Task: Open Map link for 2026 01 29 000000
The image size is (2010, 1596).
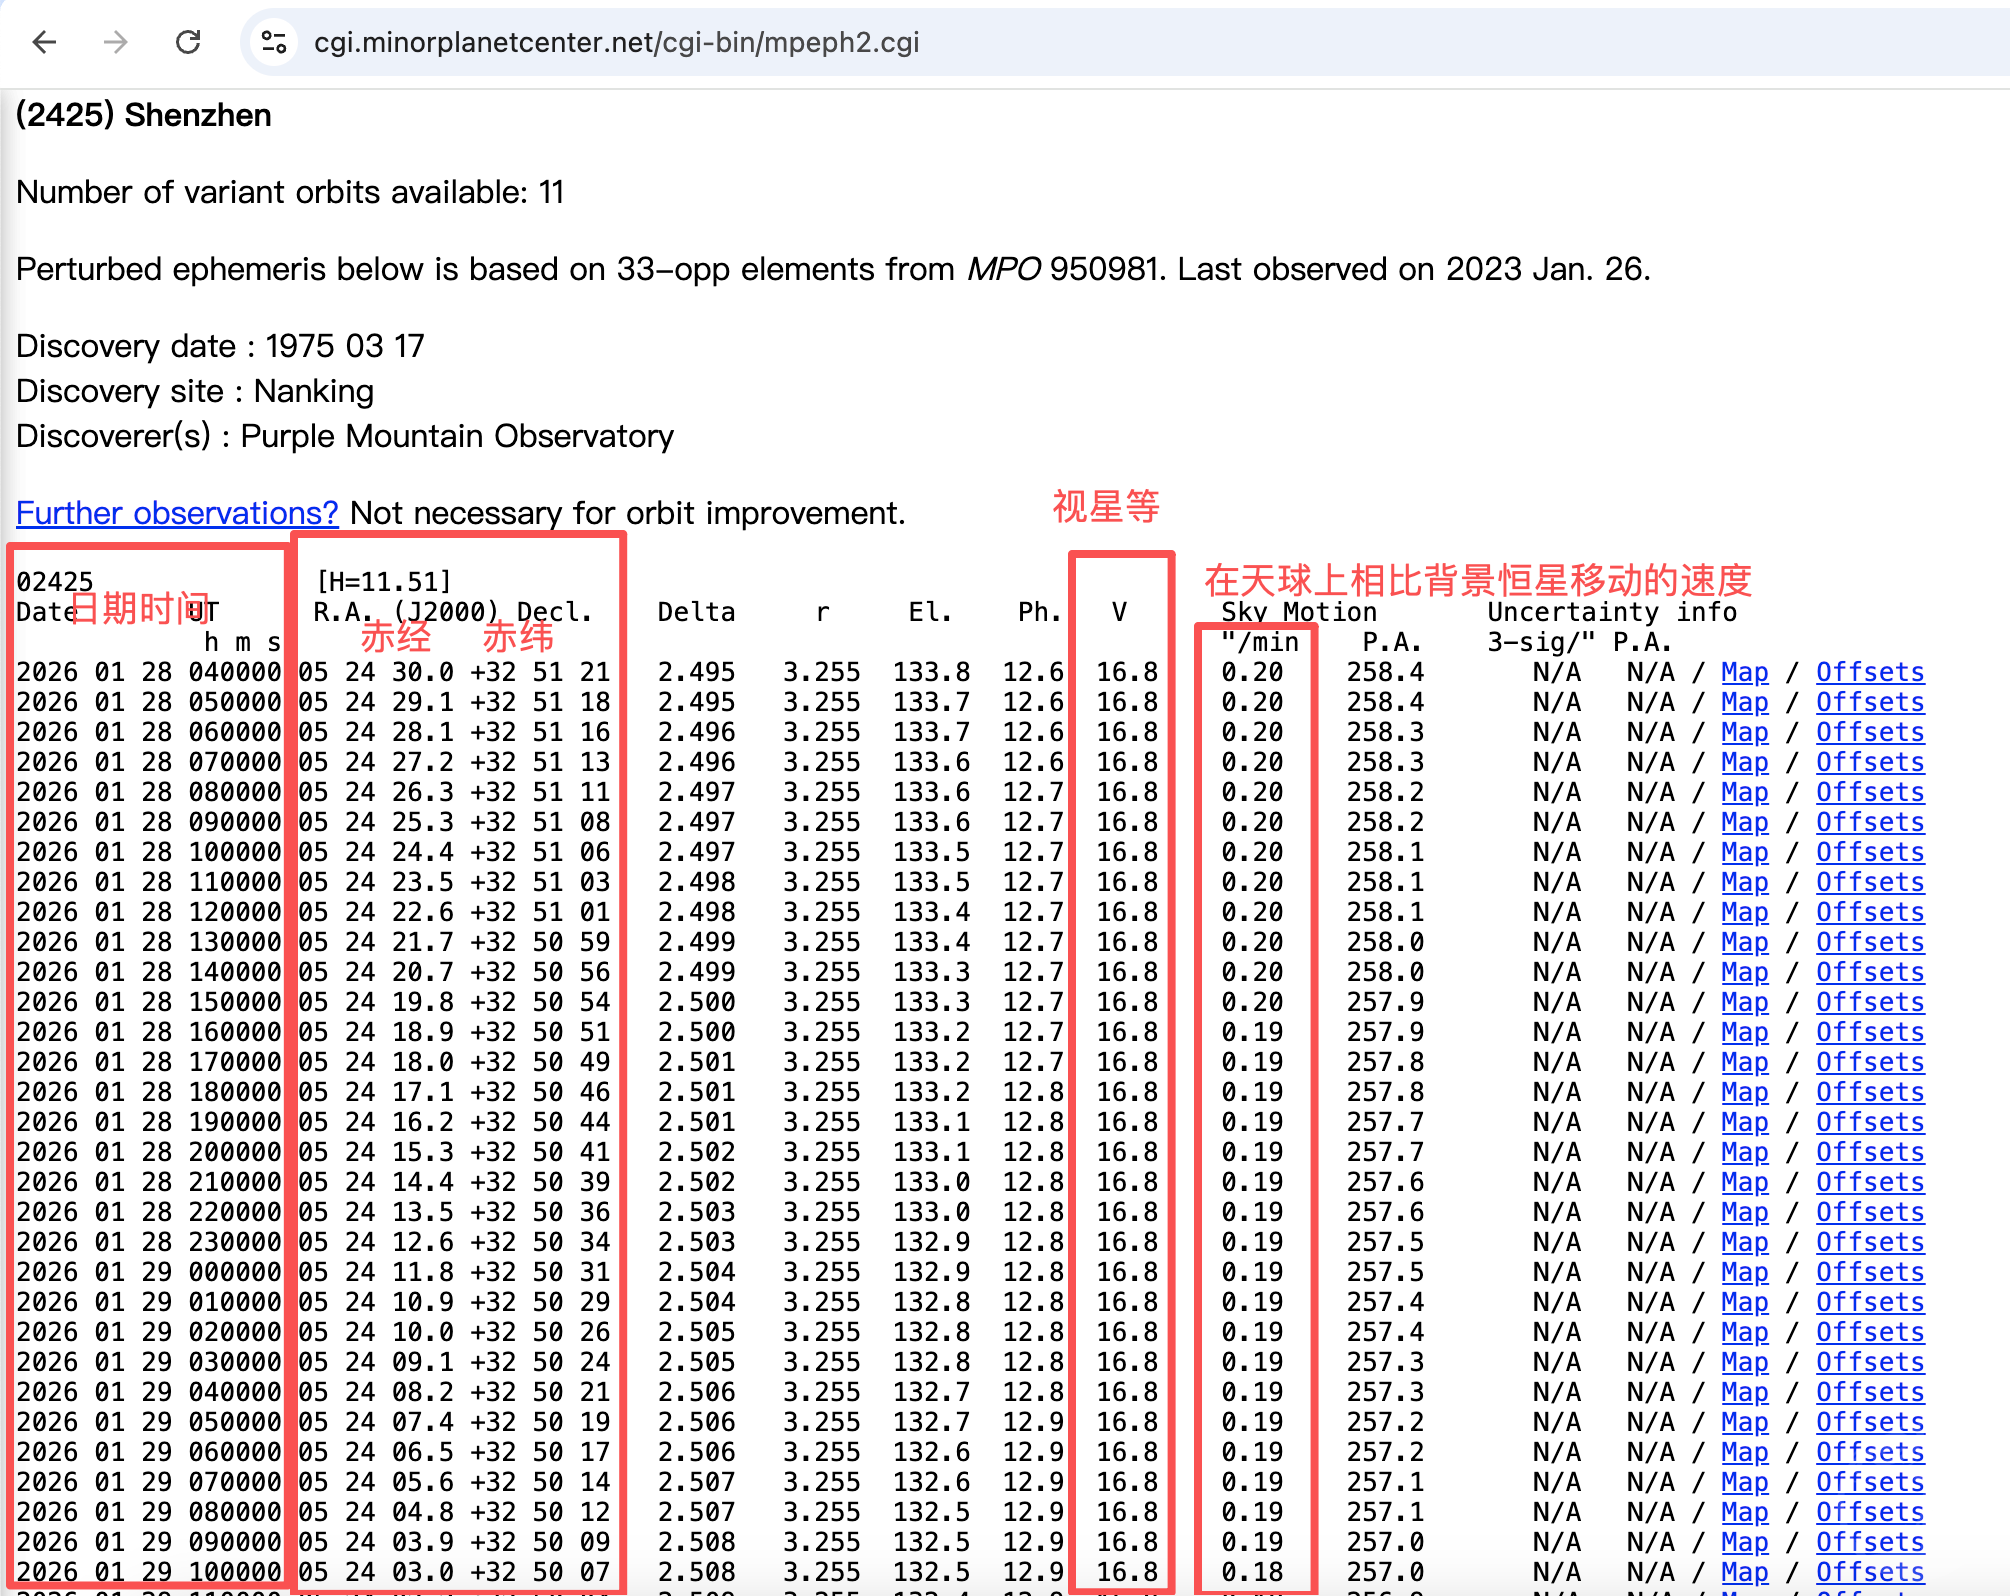Action: point(1744,1272)
